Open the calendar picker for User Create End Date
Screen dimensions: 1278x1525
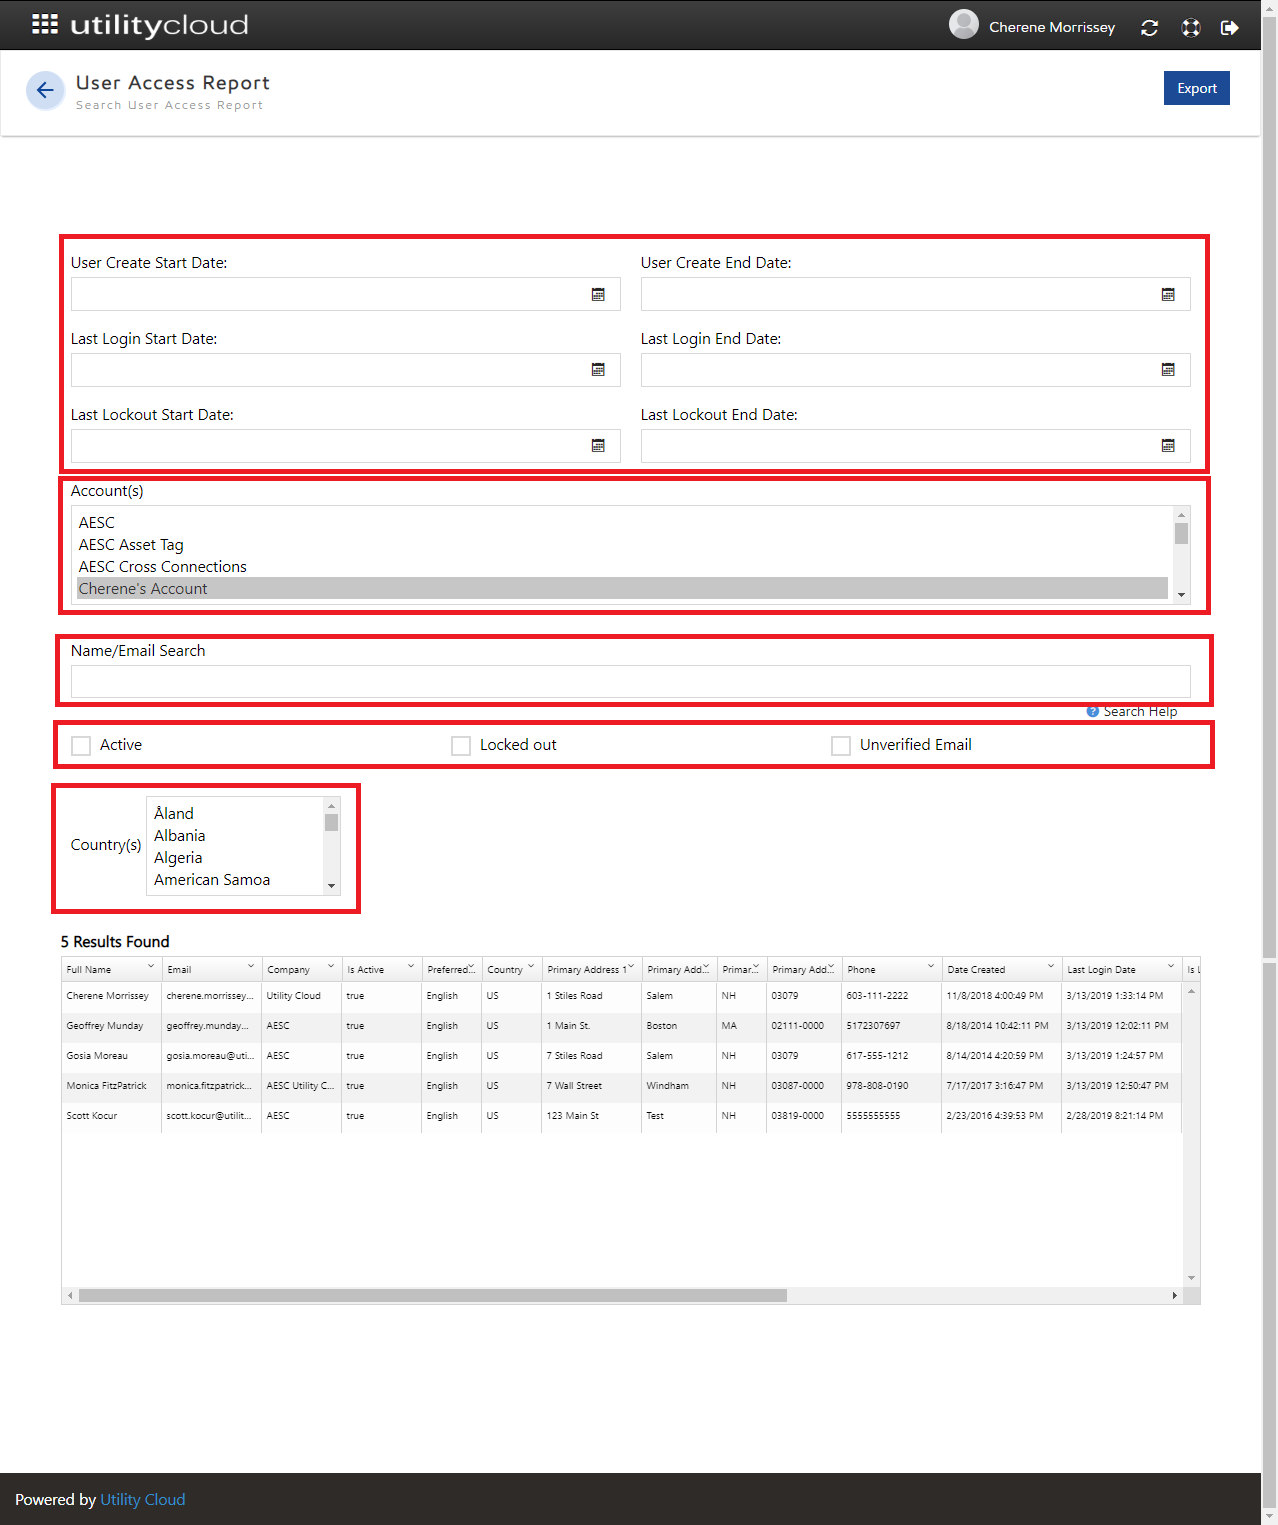point(1169,294)
